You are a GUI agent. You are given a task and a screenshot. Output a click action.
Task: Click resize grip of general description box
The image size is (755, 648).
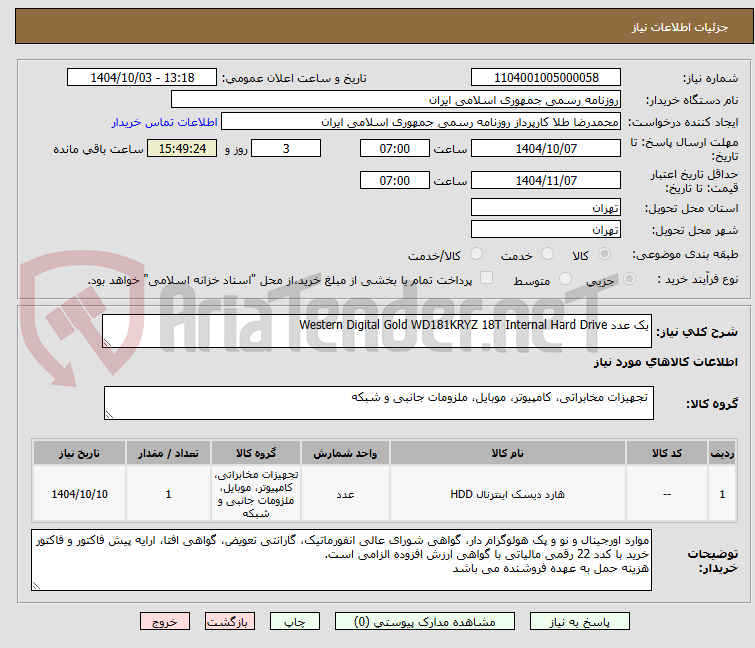point(107,343)
